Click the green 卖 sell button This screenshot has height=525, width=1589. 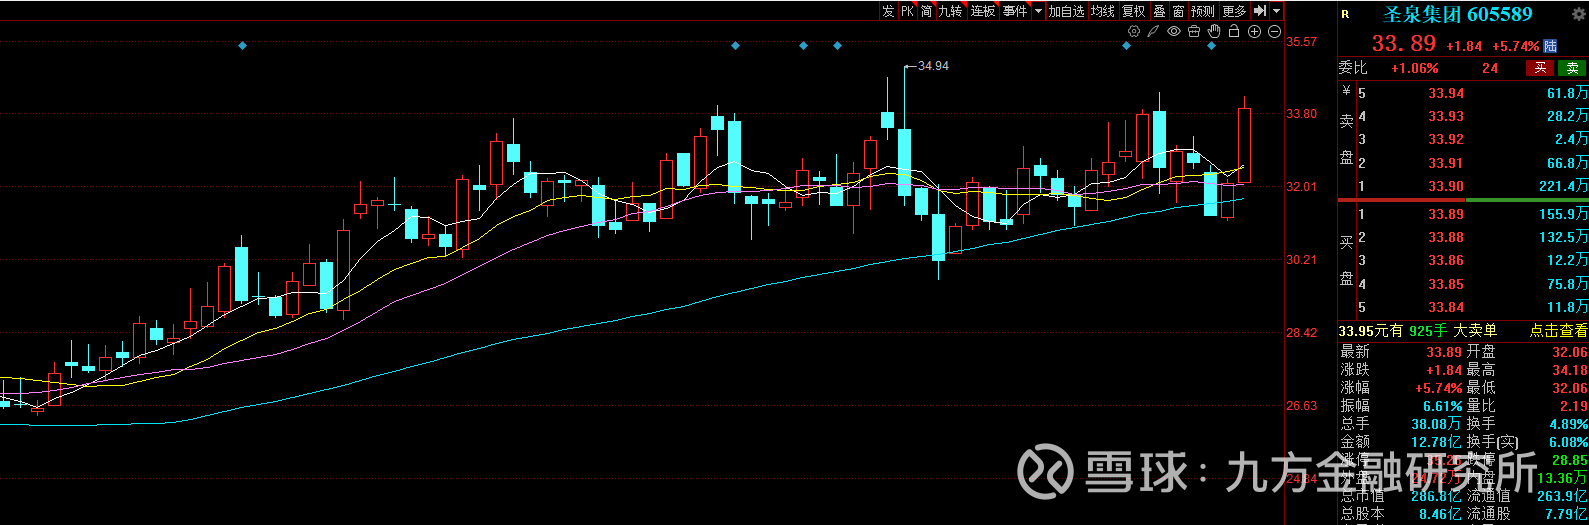pyautogui.click(x=1572, y=68)
